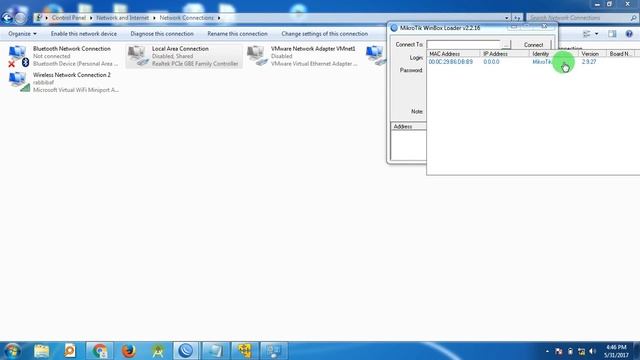Open the network status tray icon
This screenshot has height=360, width=640.
[x=581, y=351]
